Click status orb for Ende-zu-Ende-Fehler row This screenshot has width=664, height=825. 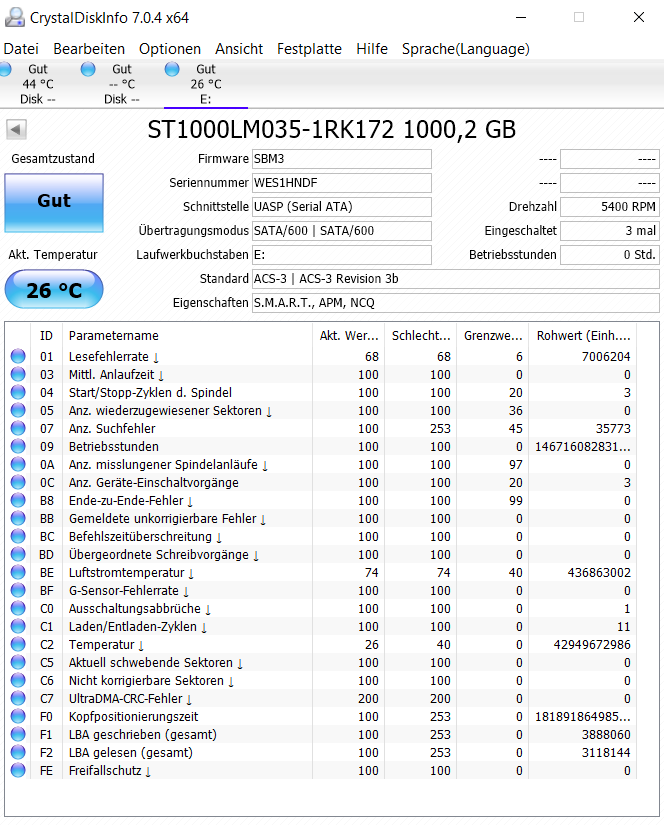click(18, 500)
